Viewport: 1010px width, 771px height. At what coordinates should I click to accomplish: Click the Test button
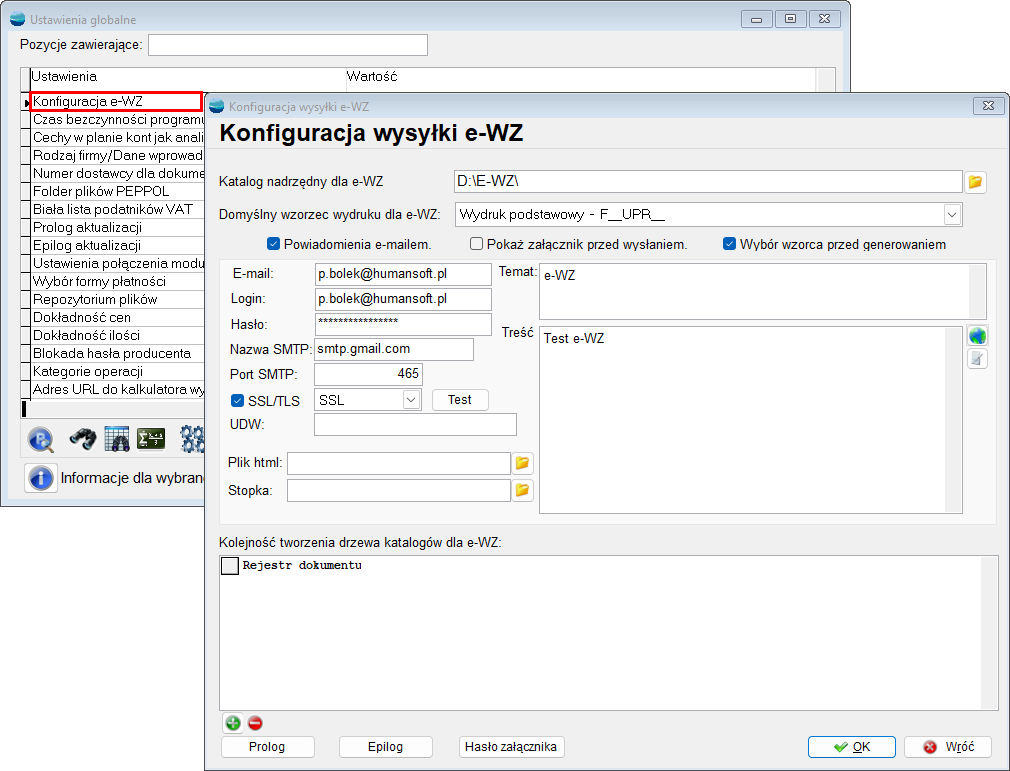coord(460,400)
